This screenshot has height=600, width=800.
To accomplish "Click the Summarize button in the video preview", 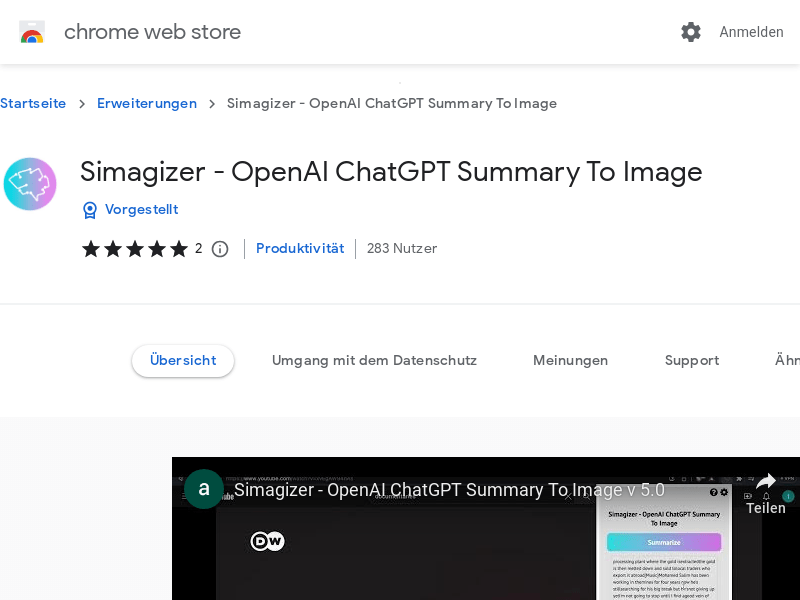I will (664, 542).
